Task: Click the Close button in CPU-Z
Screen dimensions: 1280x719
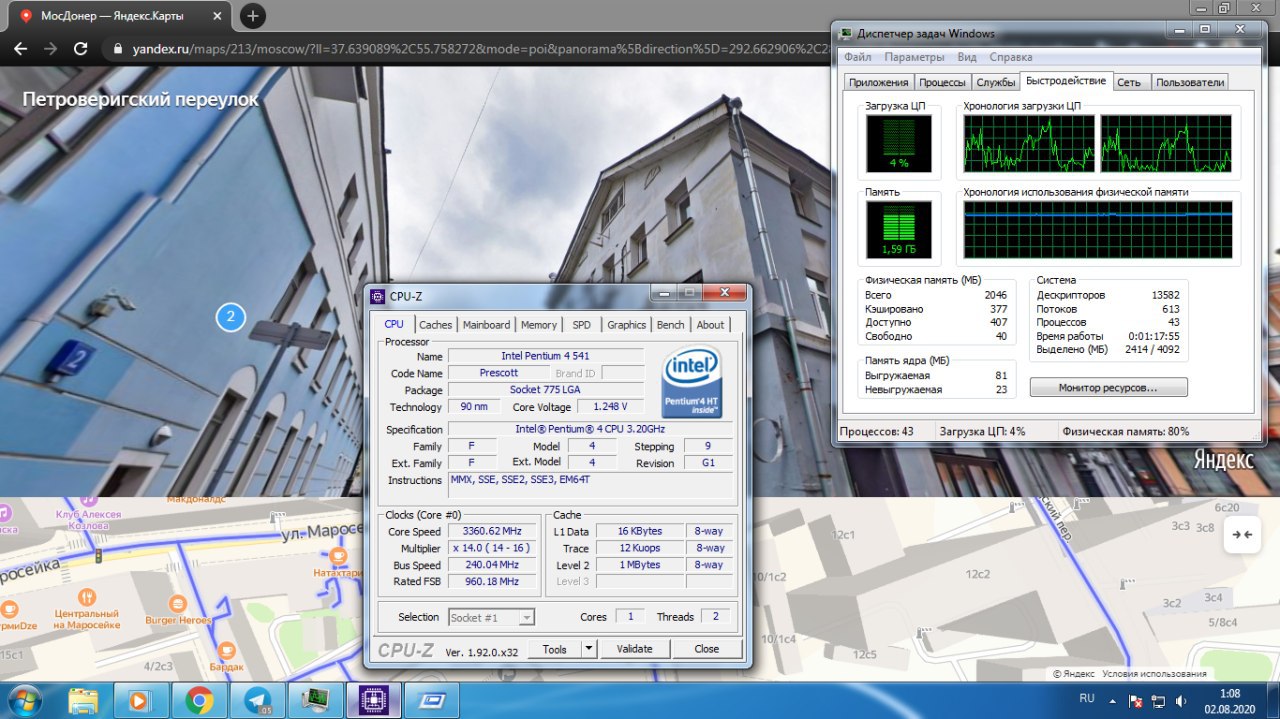Action: pos(706,649)
